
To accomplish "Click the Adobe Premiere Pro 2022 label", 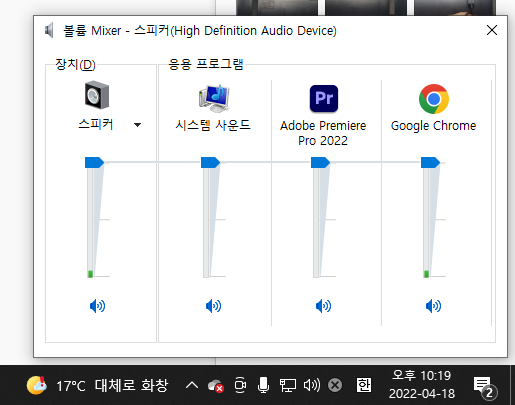I will click(323, 133).
